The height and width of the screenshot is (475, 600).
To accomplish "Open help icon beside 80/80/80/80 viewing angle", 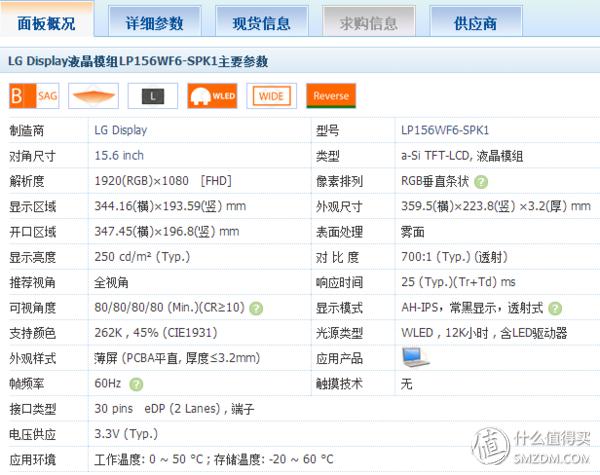I will (x=256, y=308).
